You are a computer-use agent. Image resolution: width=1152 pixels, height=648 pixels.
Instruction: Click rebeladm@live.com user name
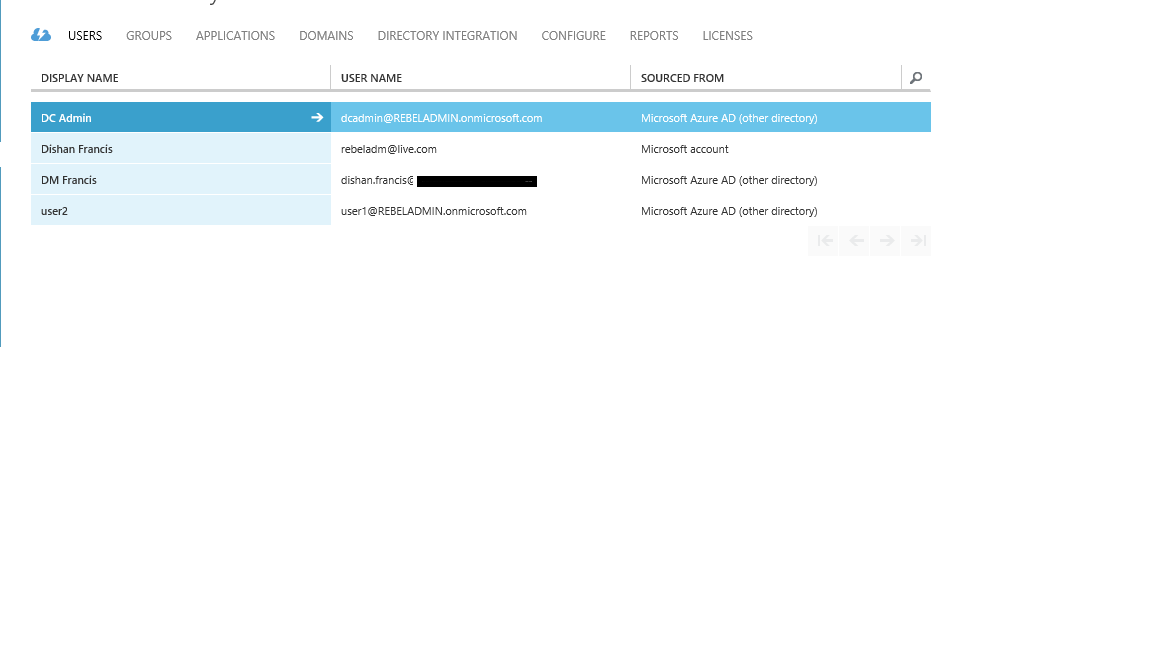[389, 149]
